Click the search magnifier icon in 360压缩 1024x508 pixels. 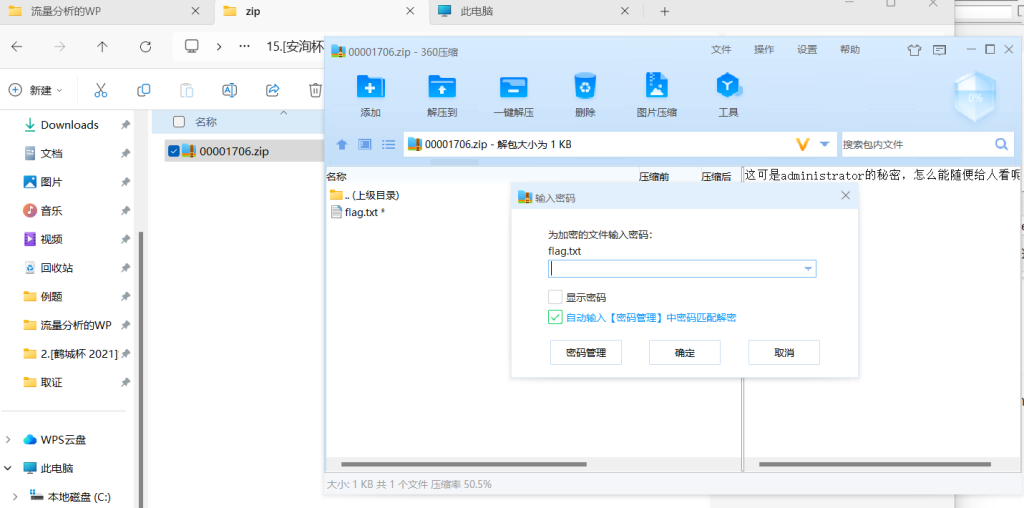click(x=1000, y=144)
